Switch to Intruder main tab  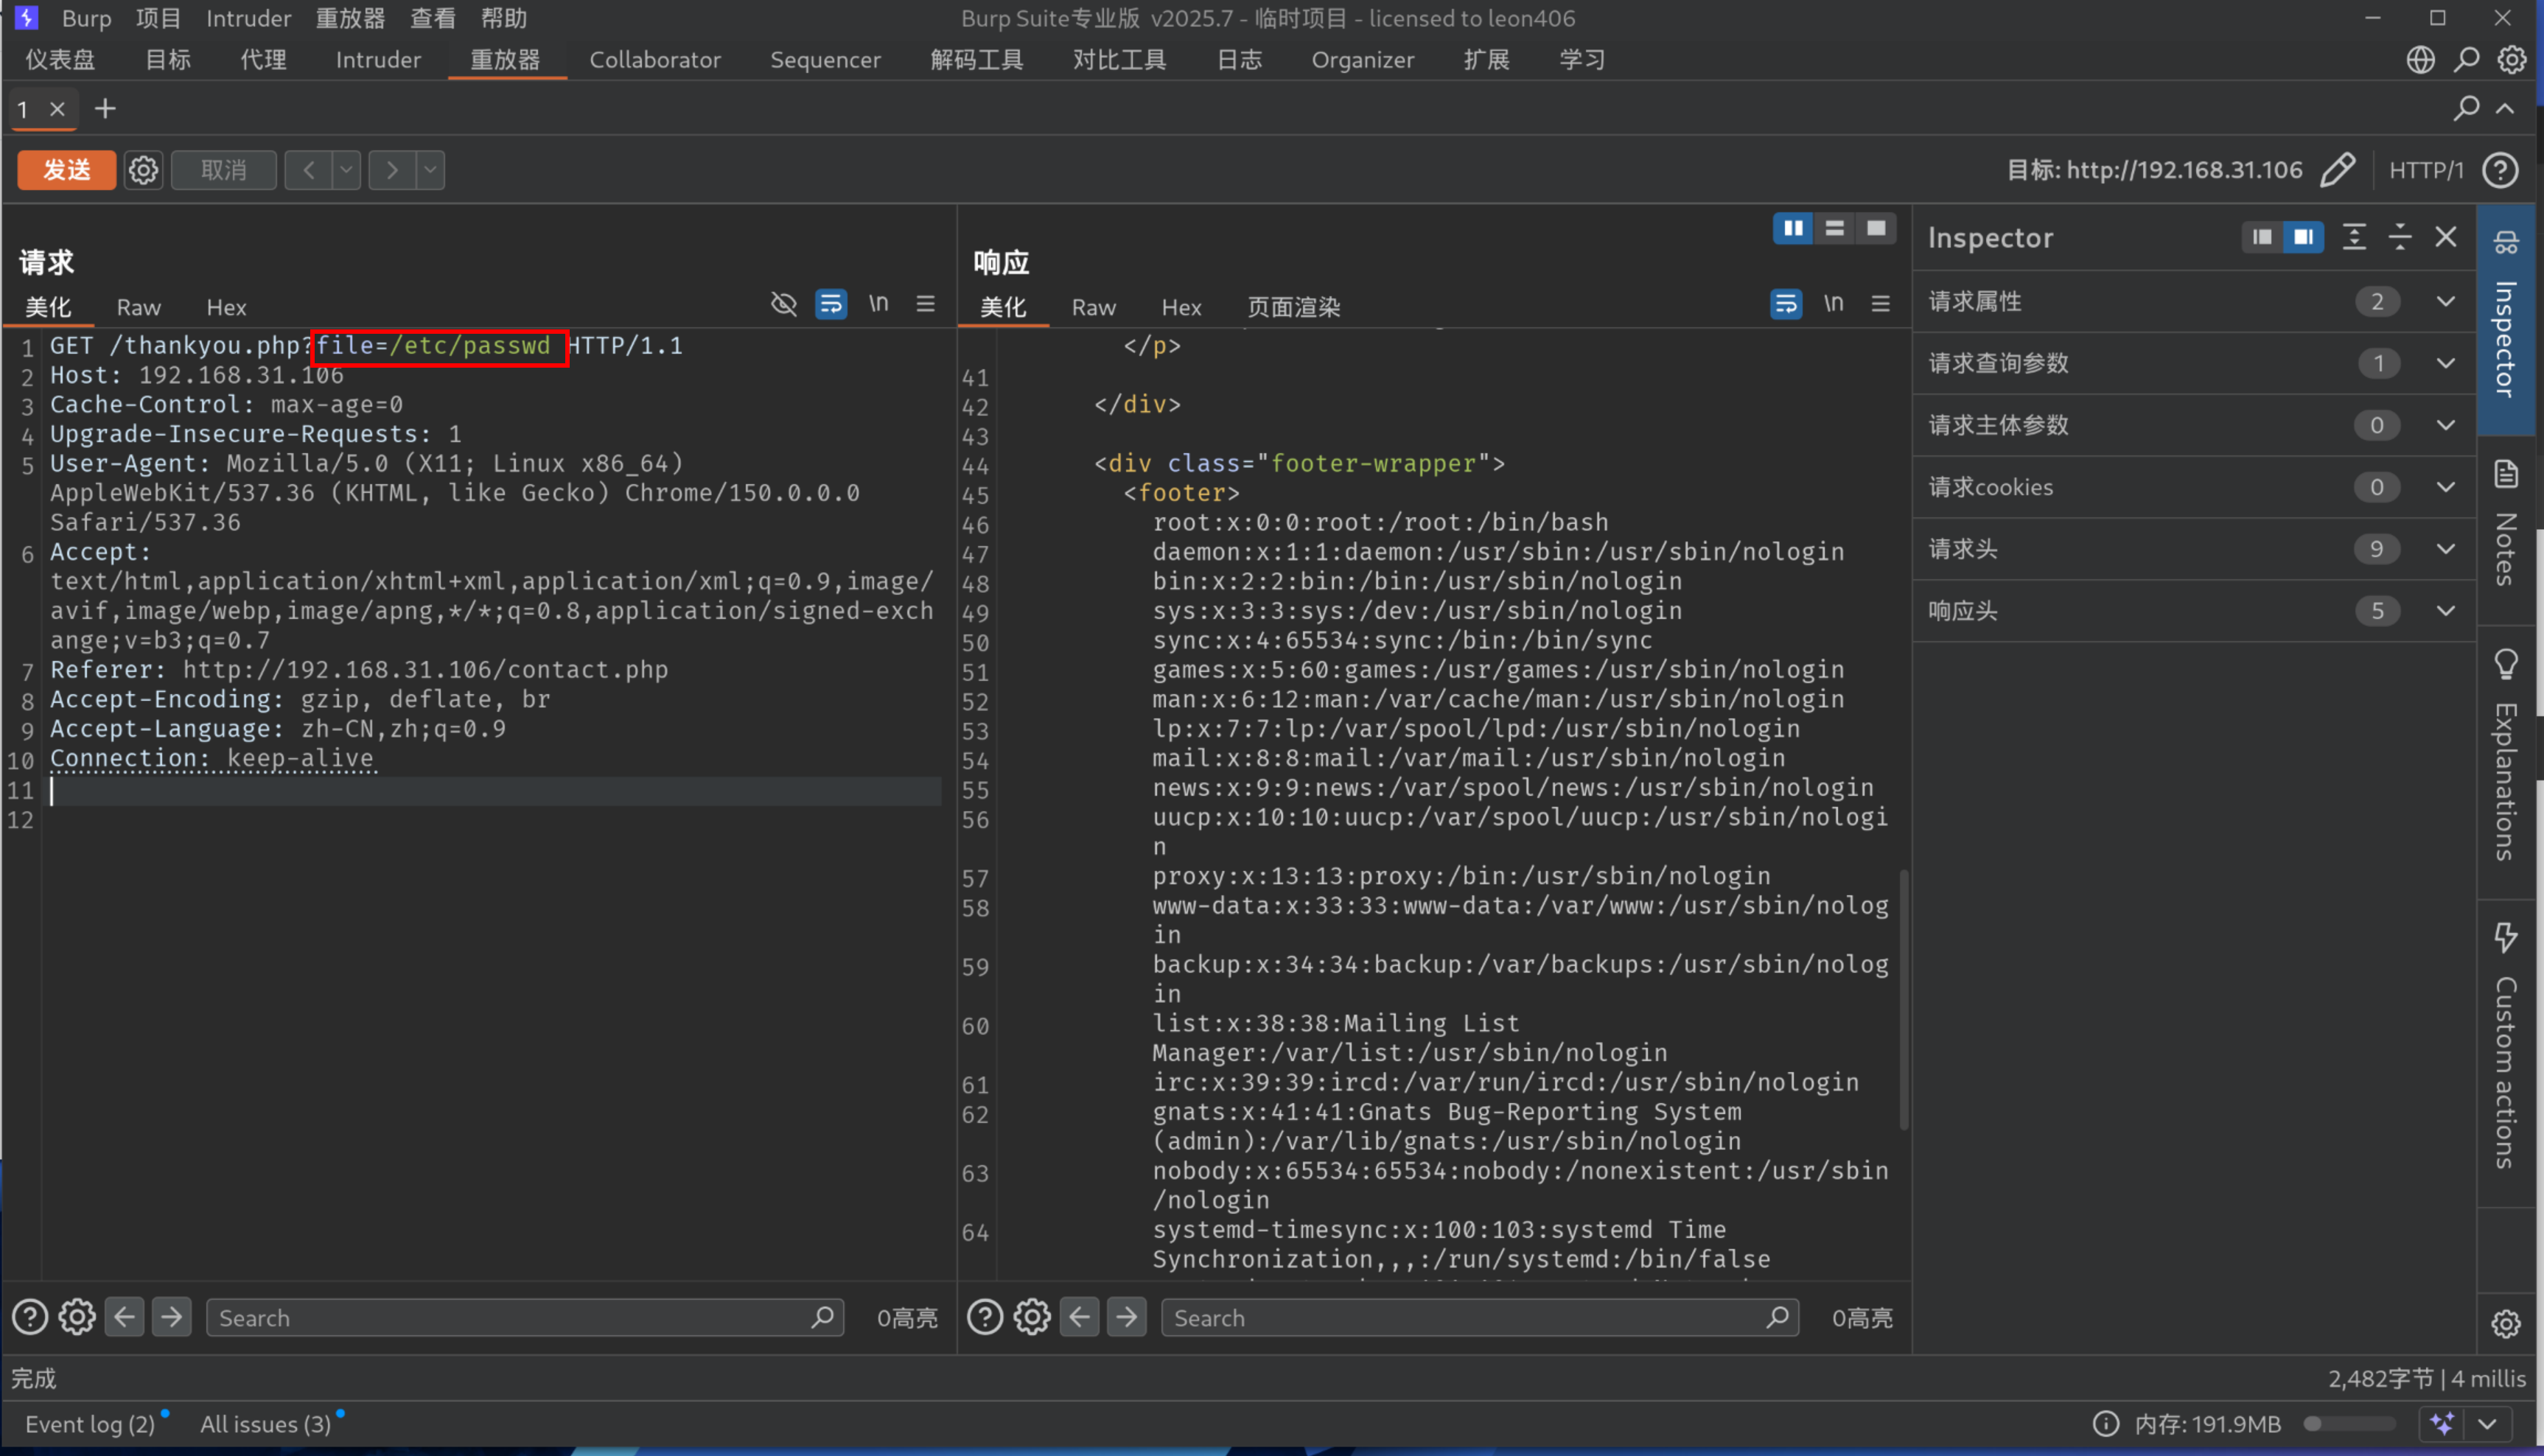point(378,60)
